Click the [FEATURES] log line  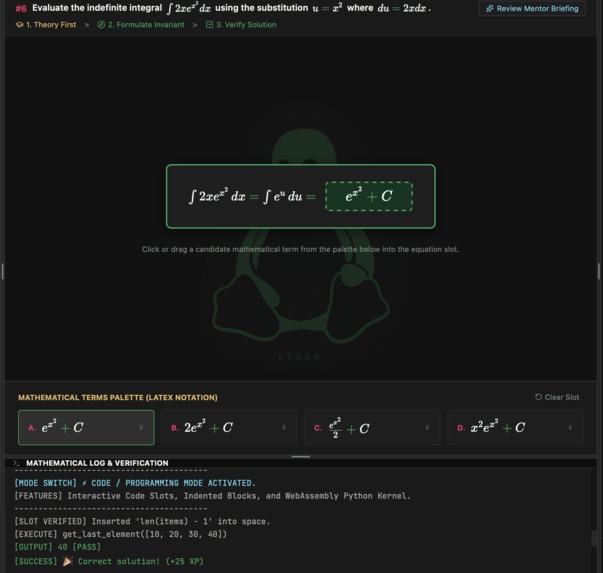point(212,496)
